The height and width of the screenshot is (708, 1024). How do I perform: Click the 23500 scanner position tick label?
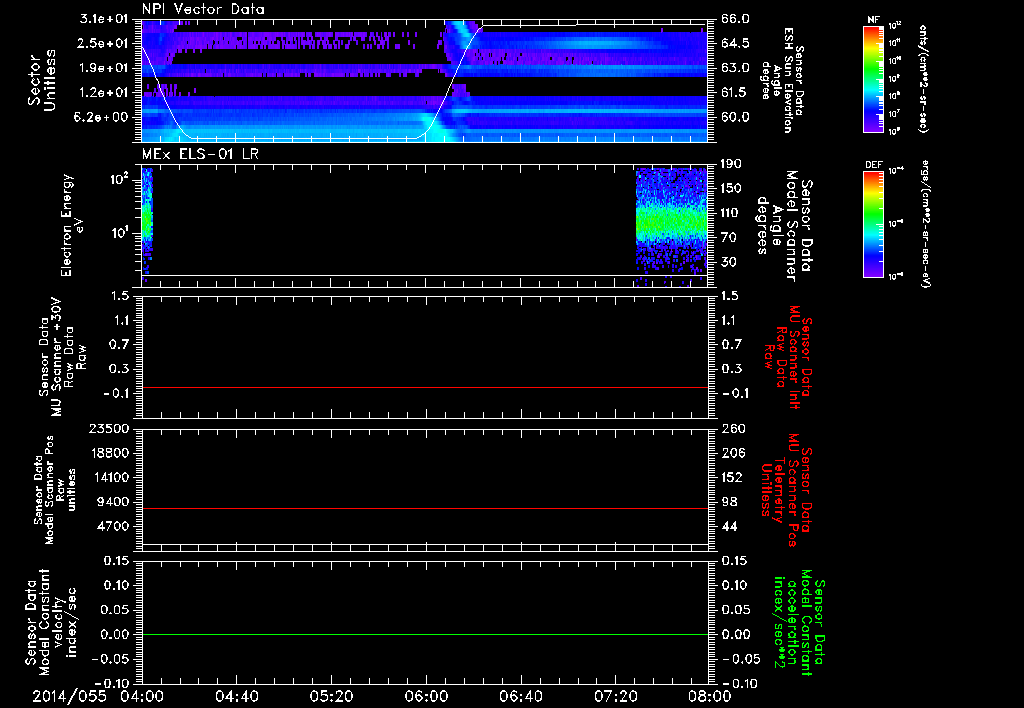coord(109,429)
